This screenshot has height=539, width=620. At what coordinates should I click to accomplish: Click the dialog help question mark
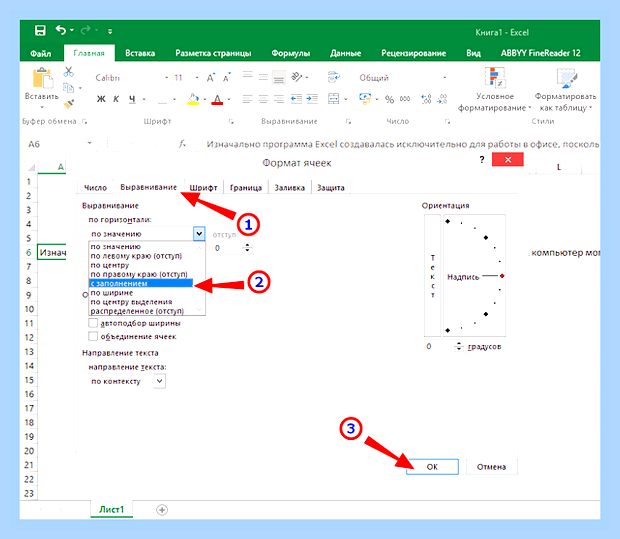pyautogui.click(x=482, y=160)
